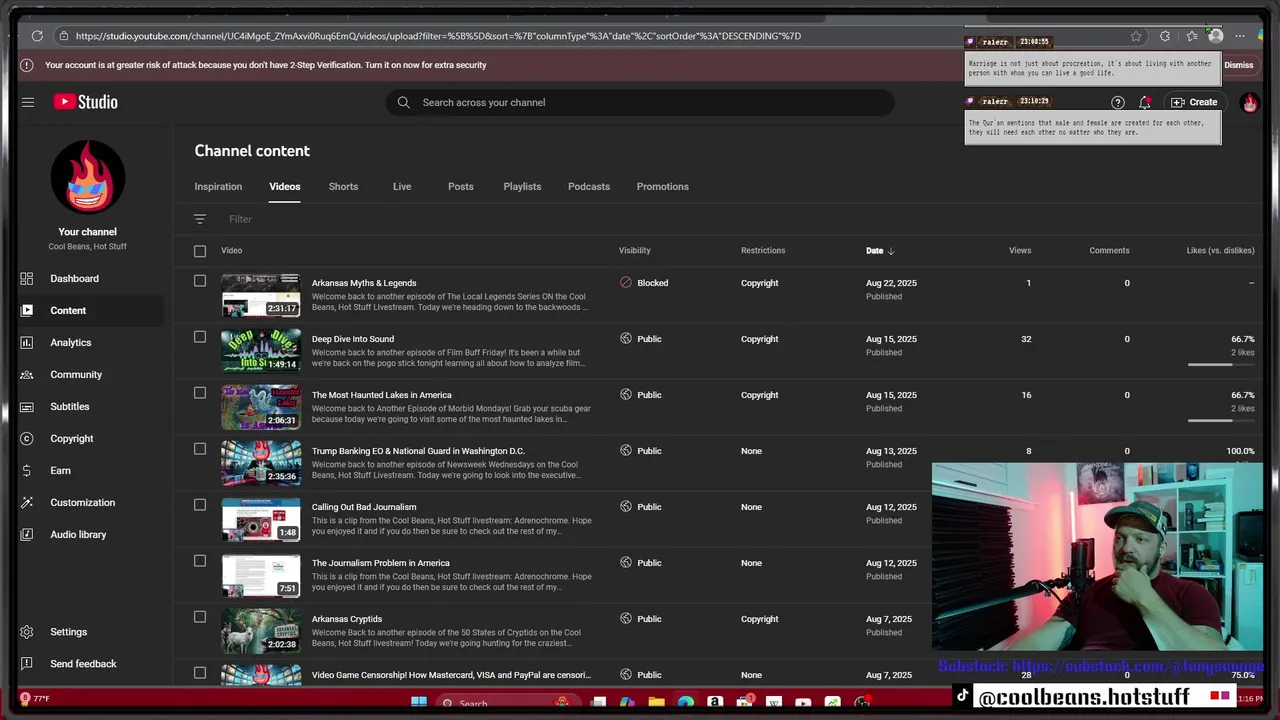The image size is (1280, 720).
Task: Switch to the Inspiration tab
Action: pos(218,186)
